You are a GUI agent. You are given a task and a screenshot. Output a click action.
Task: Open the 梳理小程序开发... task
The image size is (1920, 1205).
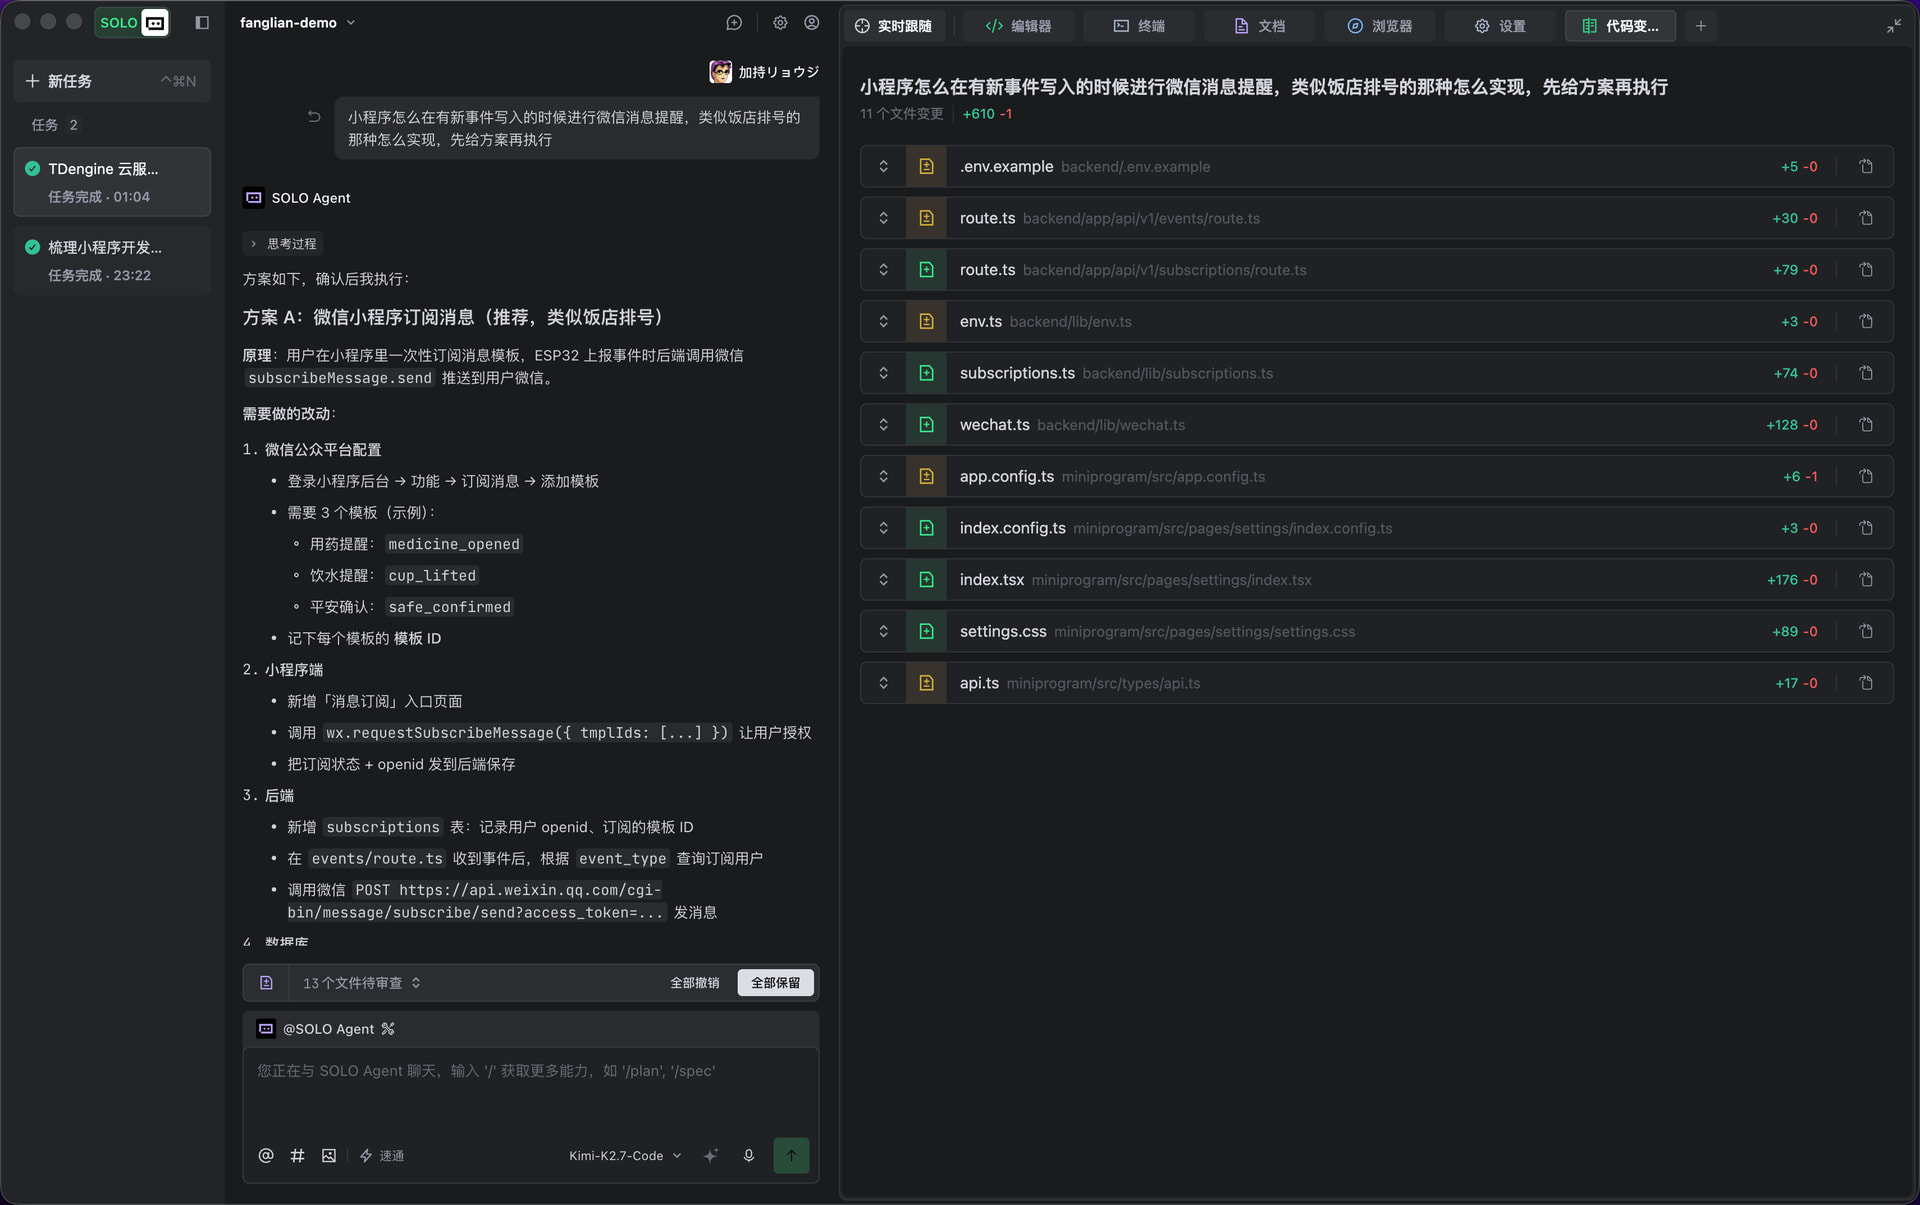pos(112,260)
